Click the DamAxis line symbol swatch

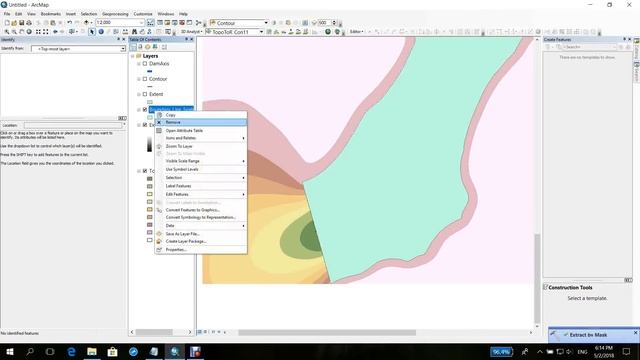click(150, 71)
